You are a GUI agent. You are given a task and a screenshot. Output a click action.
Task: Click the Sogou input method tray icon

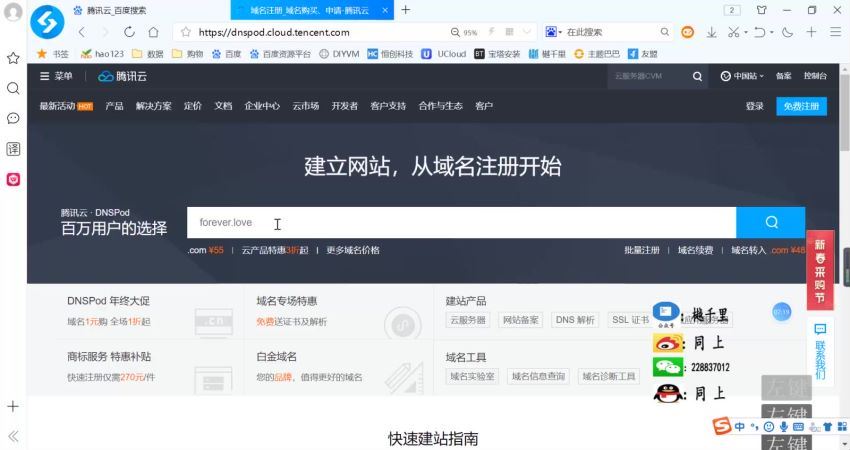point(722,426)
